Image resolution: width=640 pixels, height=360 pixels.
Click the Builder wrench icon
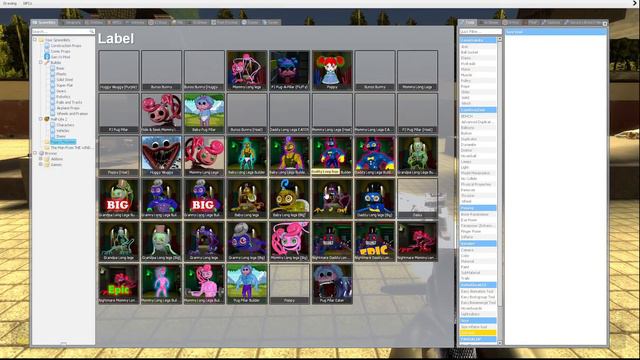click(47, 63)
